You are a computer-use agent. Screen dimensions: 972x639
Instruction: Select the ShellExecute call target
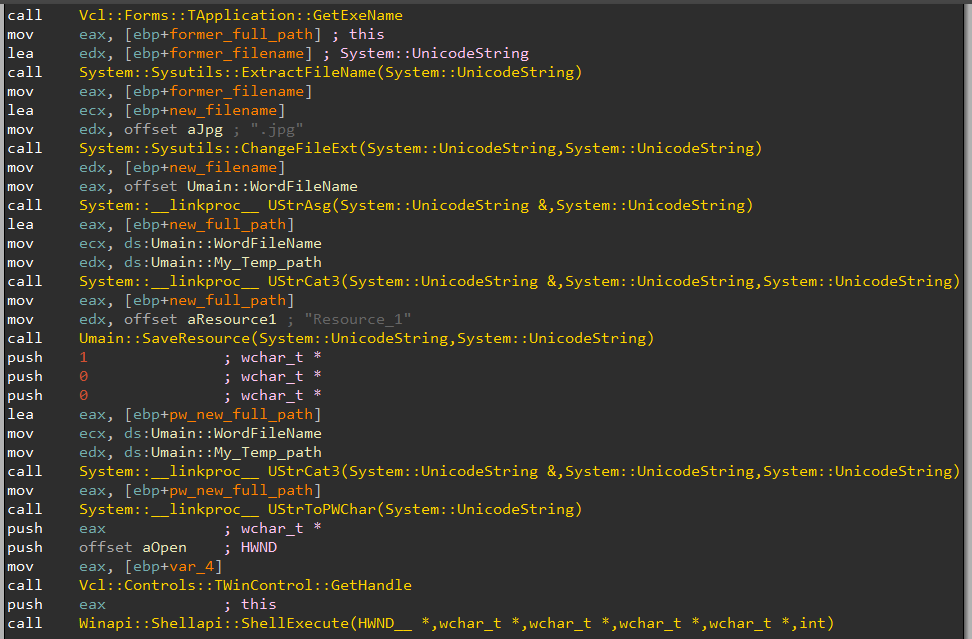click(456, 623)
